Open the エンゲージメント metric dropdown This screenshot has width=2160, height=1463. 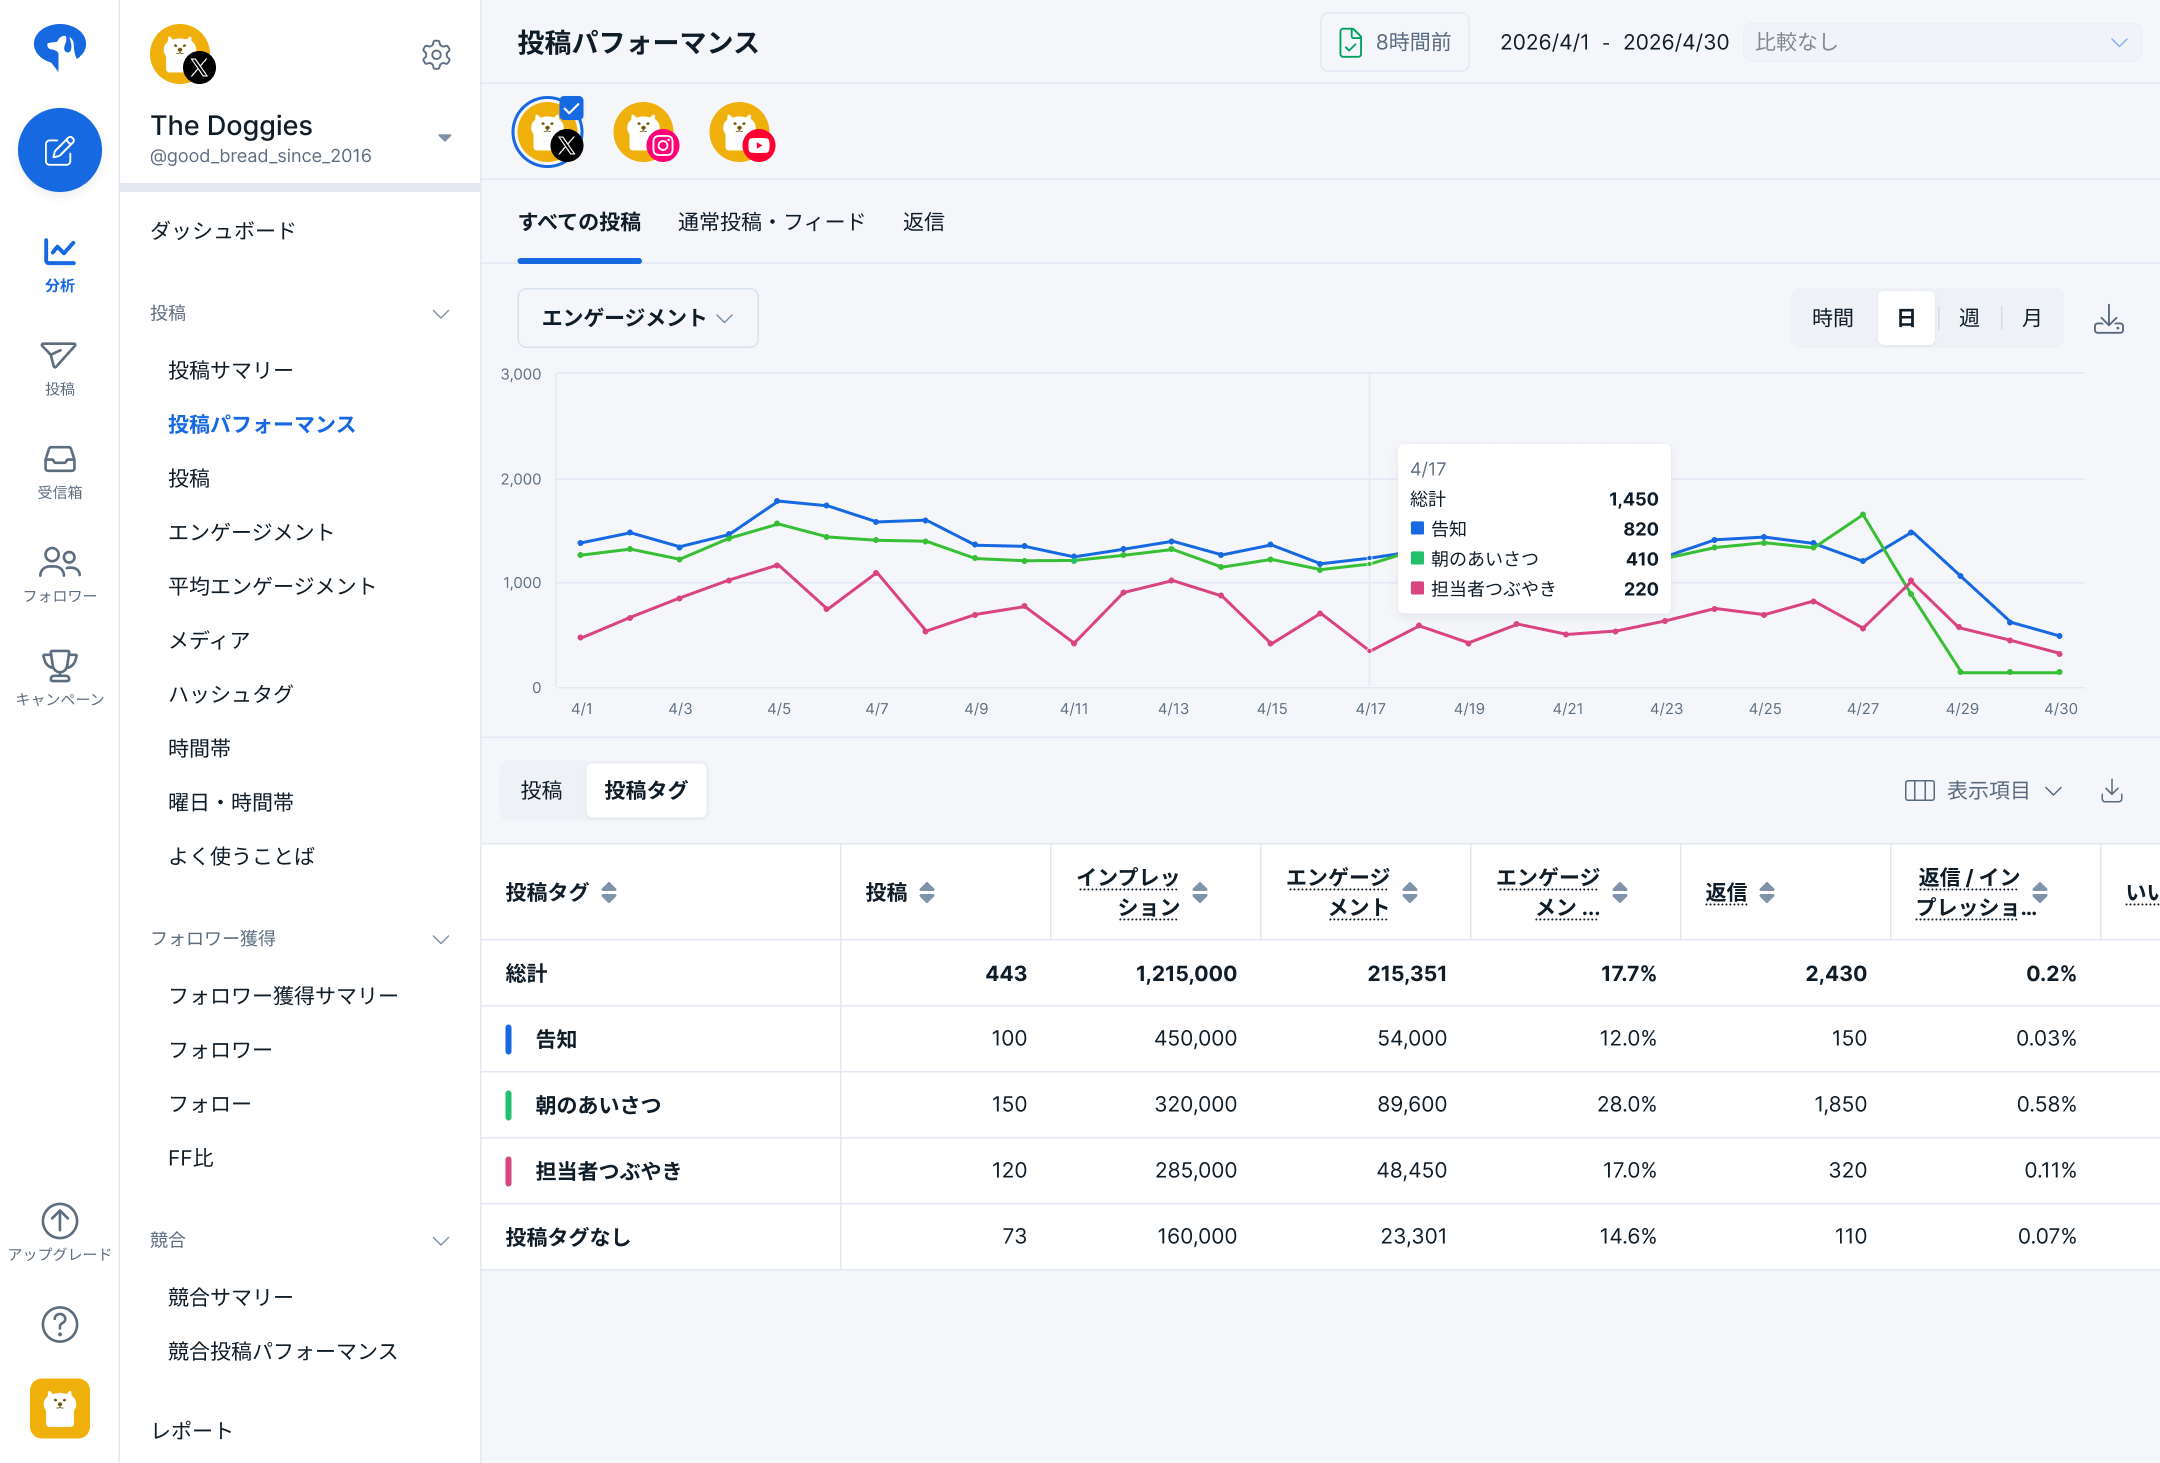point(637,318)
